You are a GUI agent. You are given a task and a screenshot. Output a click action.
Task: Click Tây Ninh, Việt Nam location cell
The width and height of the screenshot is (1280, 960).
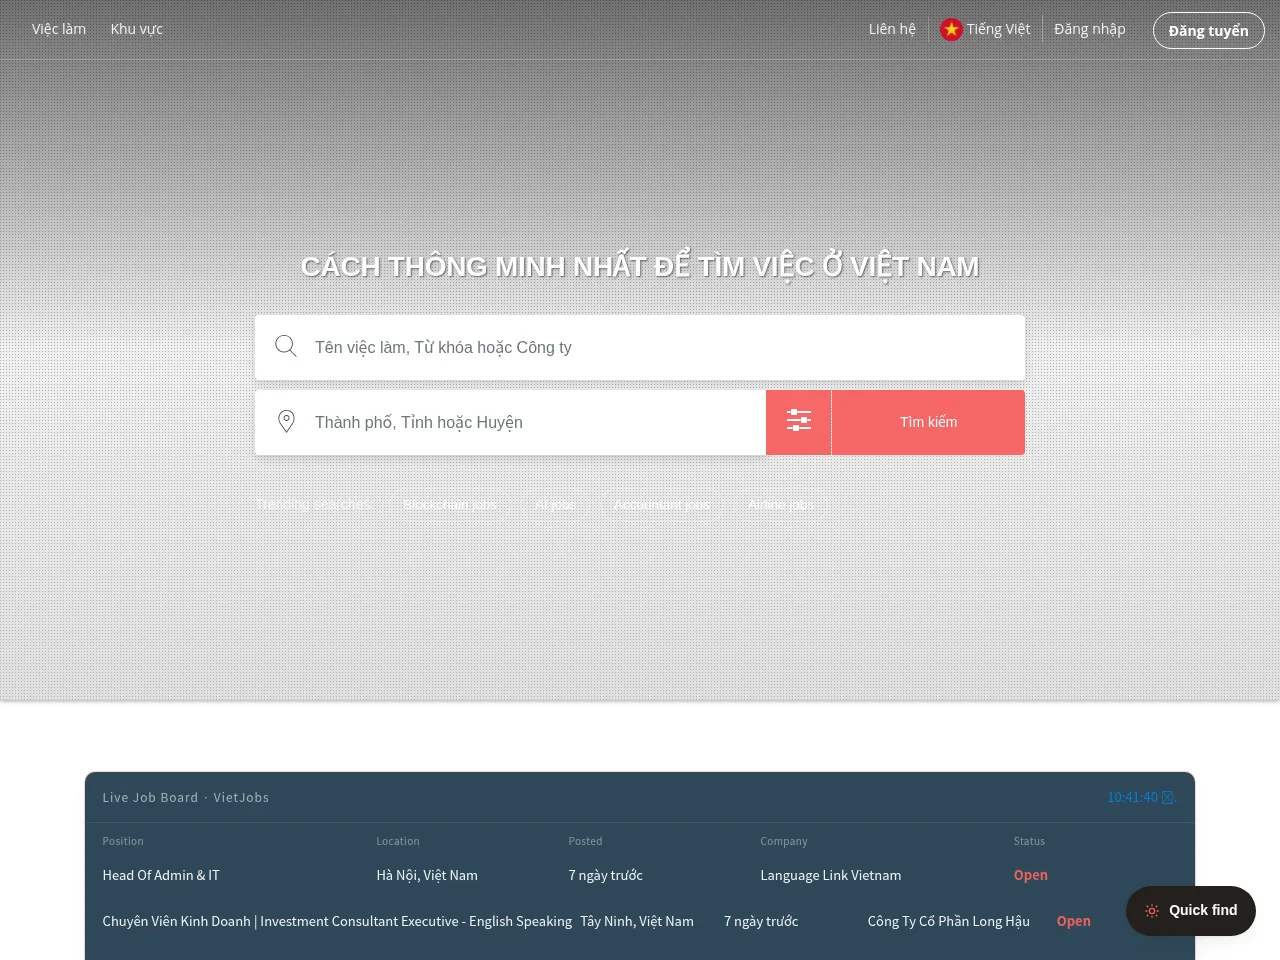tap(637, 921)
